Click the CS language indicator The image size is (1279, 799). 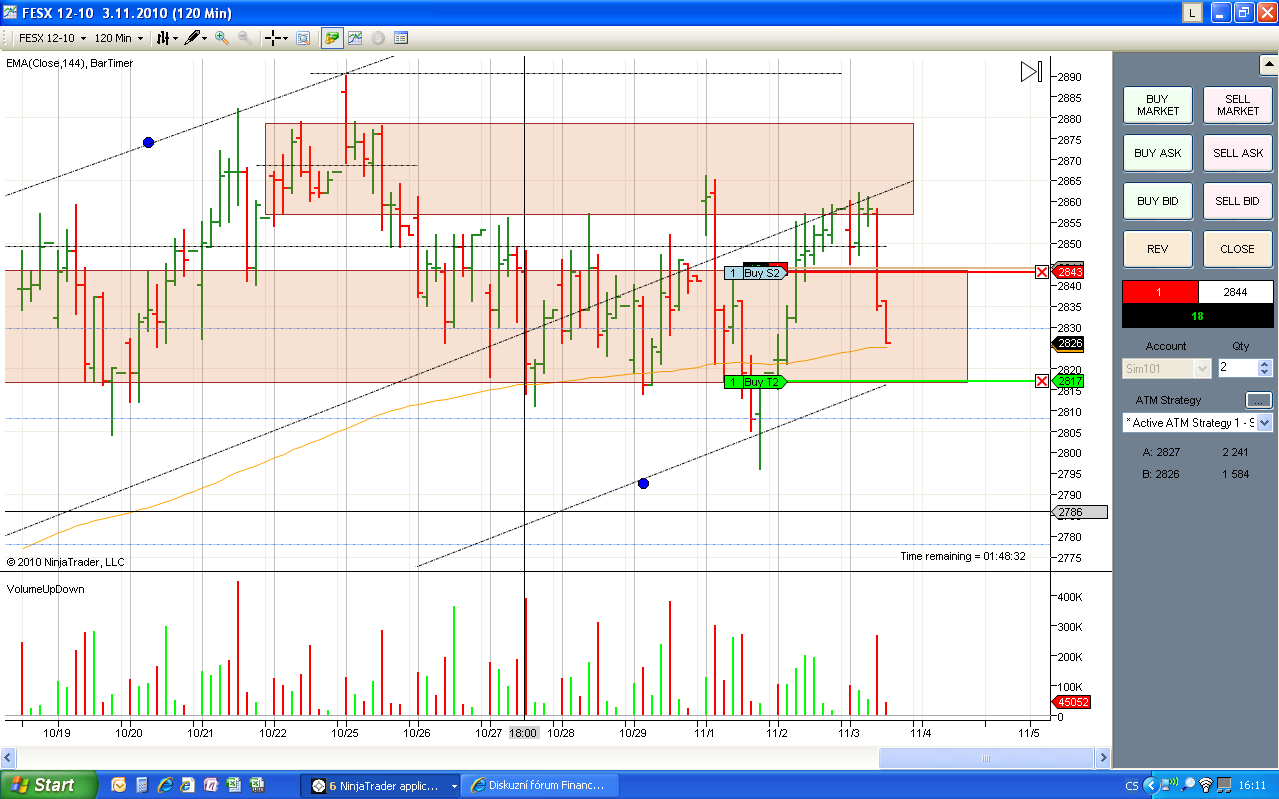click(x=1132, y=785)
